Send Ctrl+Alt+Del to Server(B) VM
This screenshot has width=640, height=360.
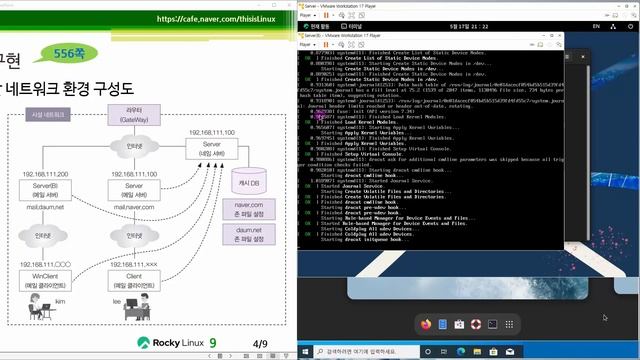click(342, 44)
